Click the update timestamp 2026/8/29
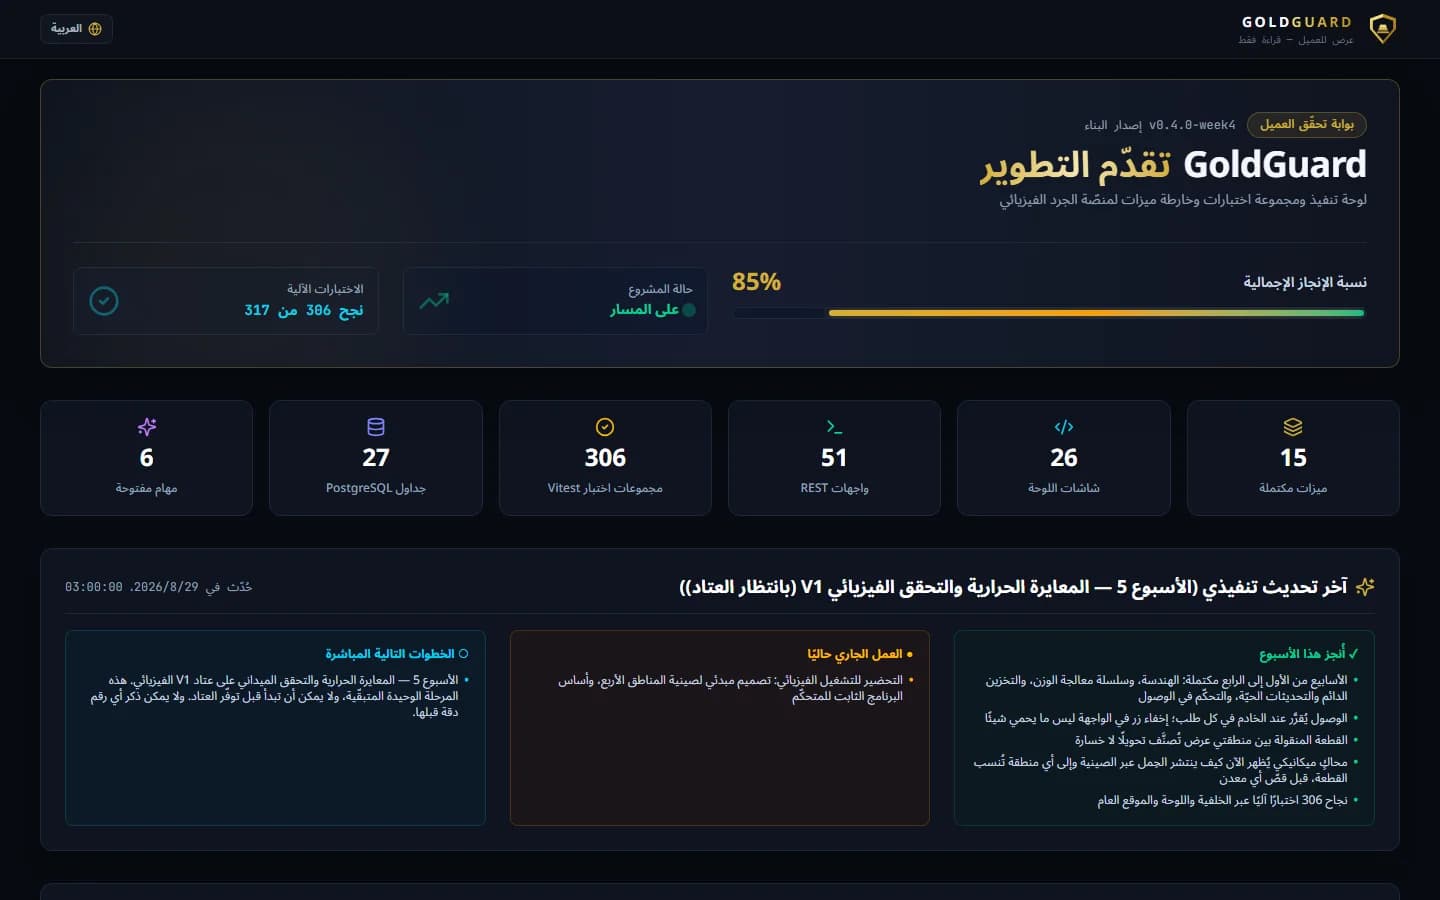Screen dimensions: 1440x900 click(159, 587)
